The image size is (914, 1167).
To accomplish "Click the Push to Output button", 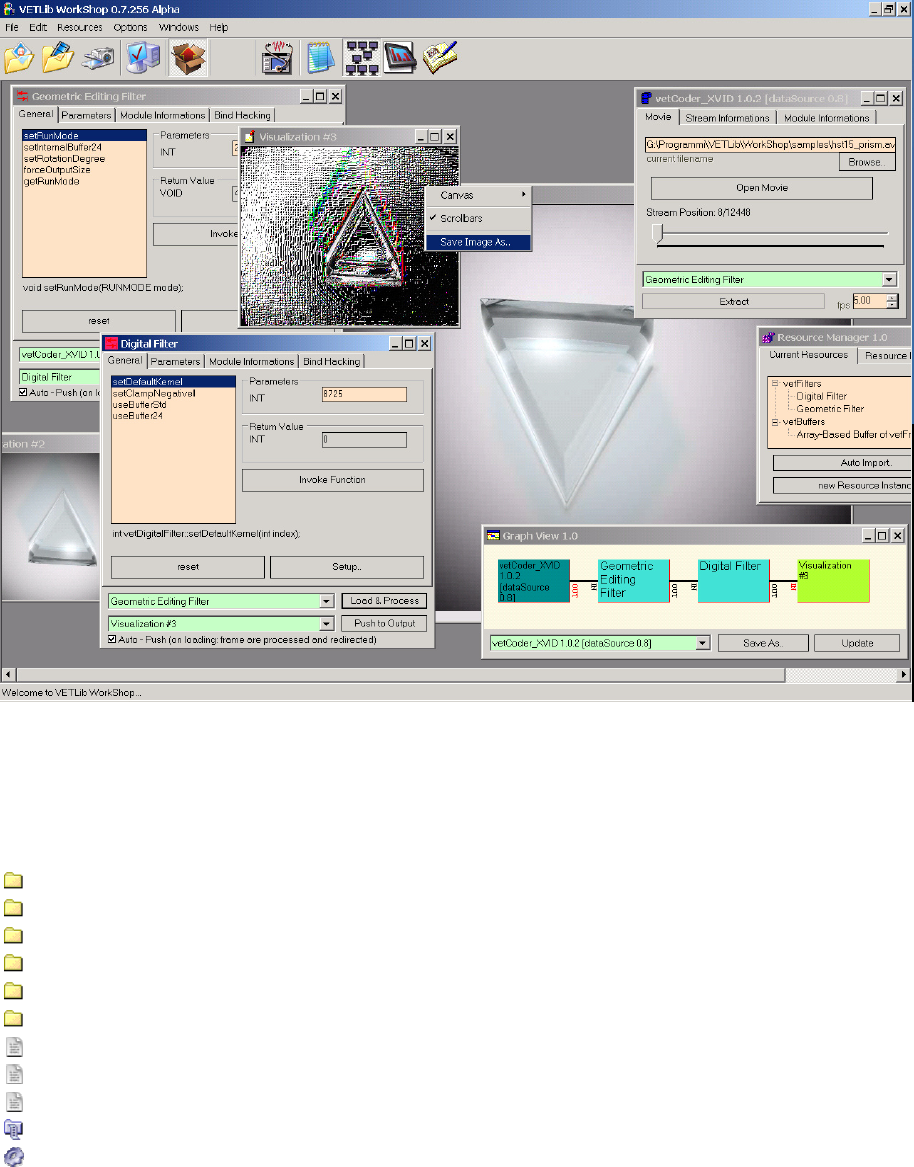I will (x=385, y=624).
